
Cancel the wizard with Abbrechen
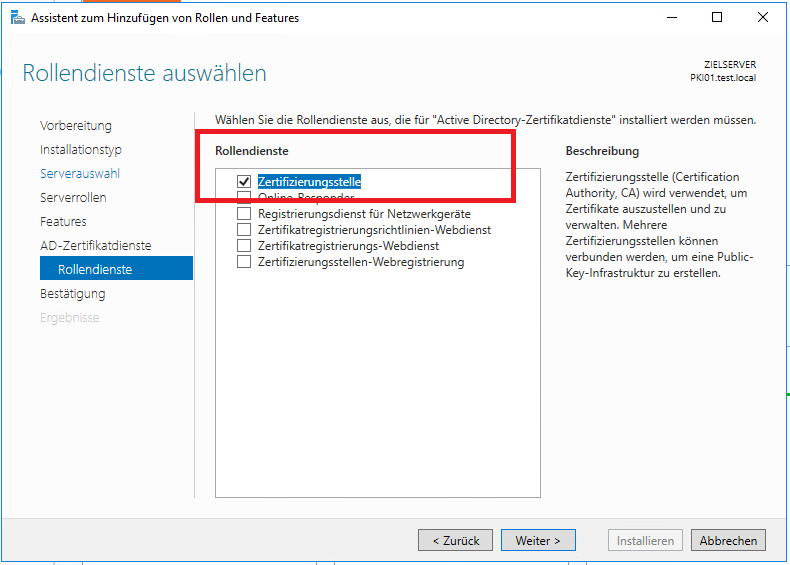tap(728, 540)
